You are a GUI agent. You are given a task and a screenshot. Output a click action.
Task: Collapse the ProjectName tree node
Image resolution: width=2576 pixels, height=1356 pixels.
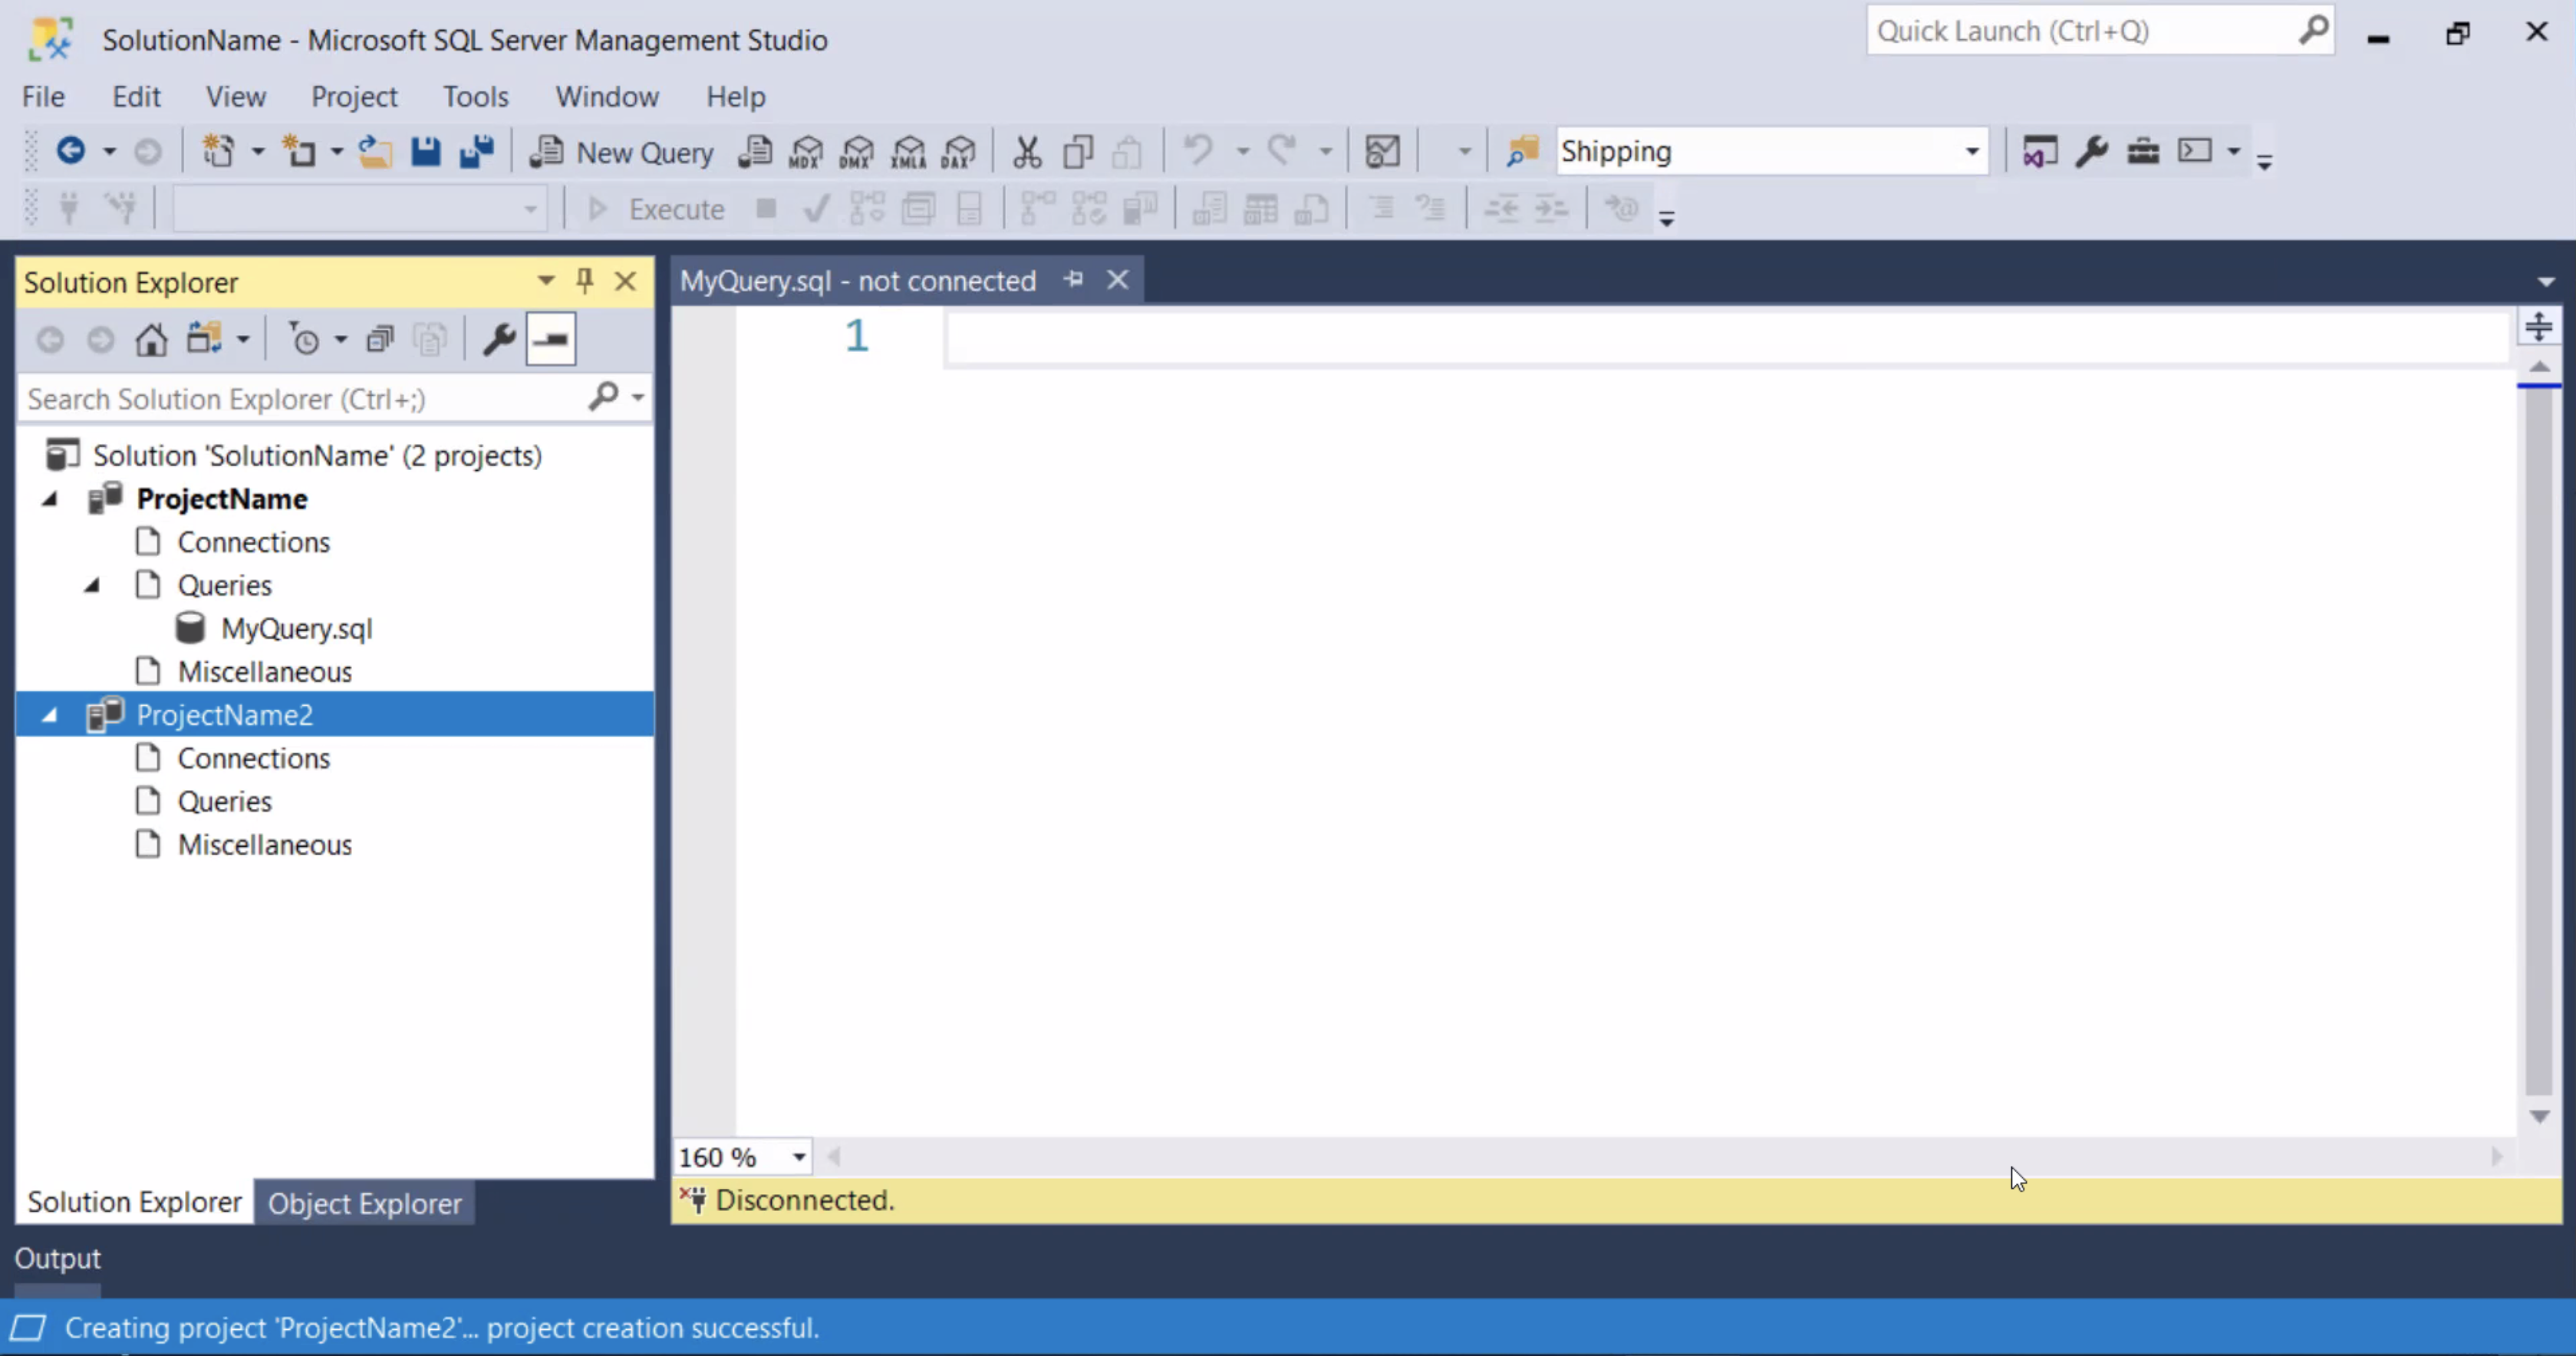pyautogui.click(x=49, y=499)
